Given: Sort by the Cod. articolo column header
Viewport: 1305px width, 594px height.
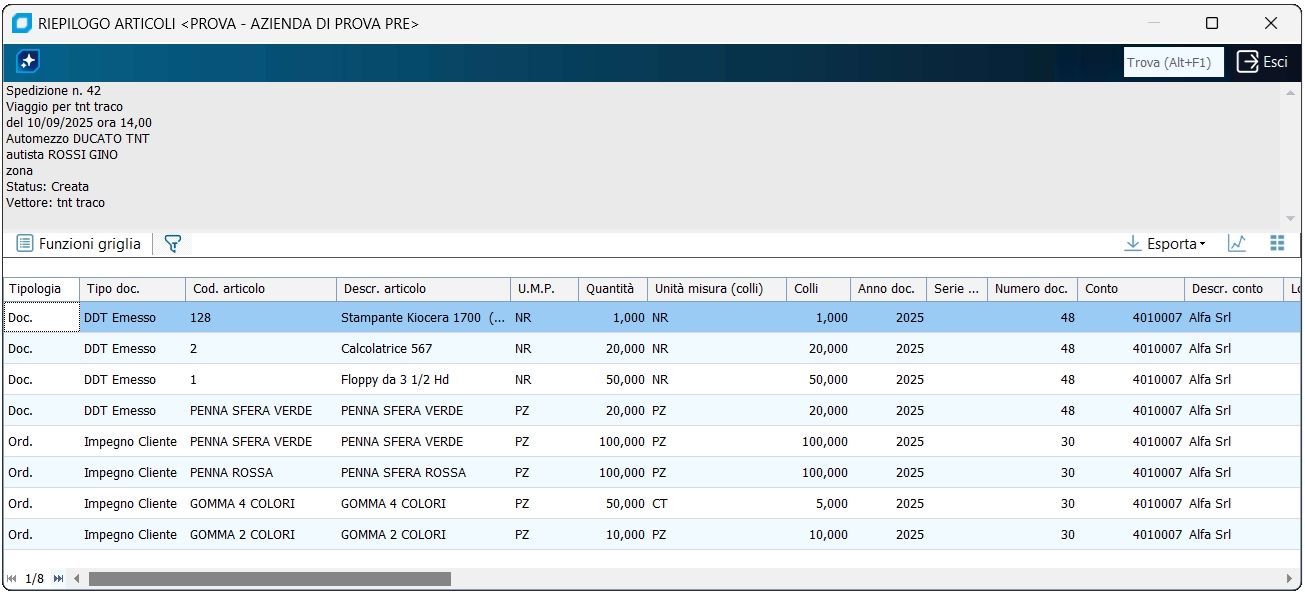Looking at the screenshot, I should [x=261, y=289].
